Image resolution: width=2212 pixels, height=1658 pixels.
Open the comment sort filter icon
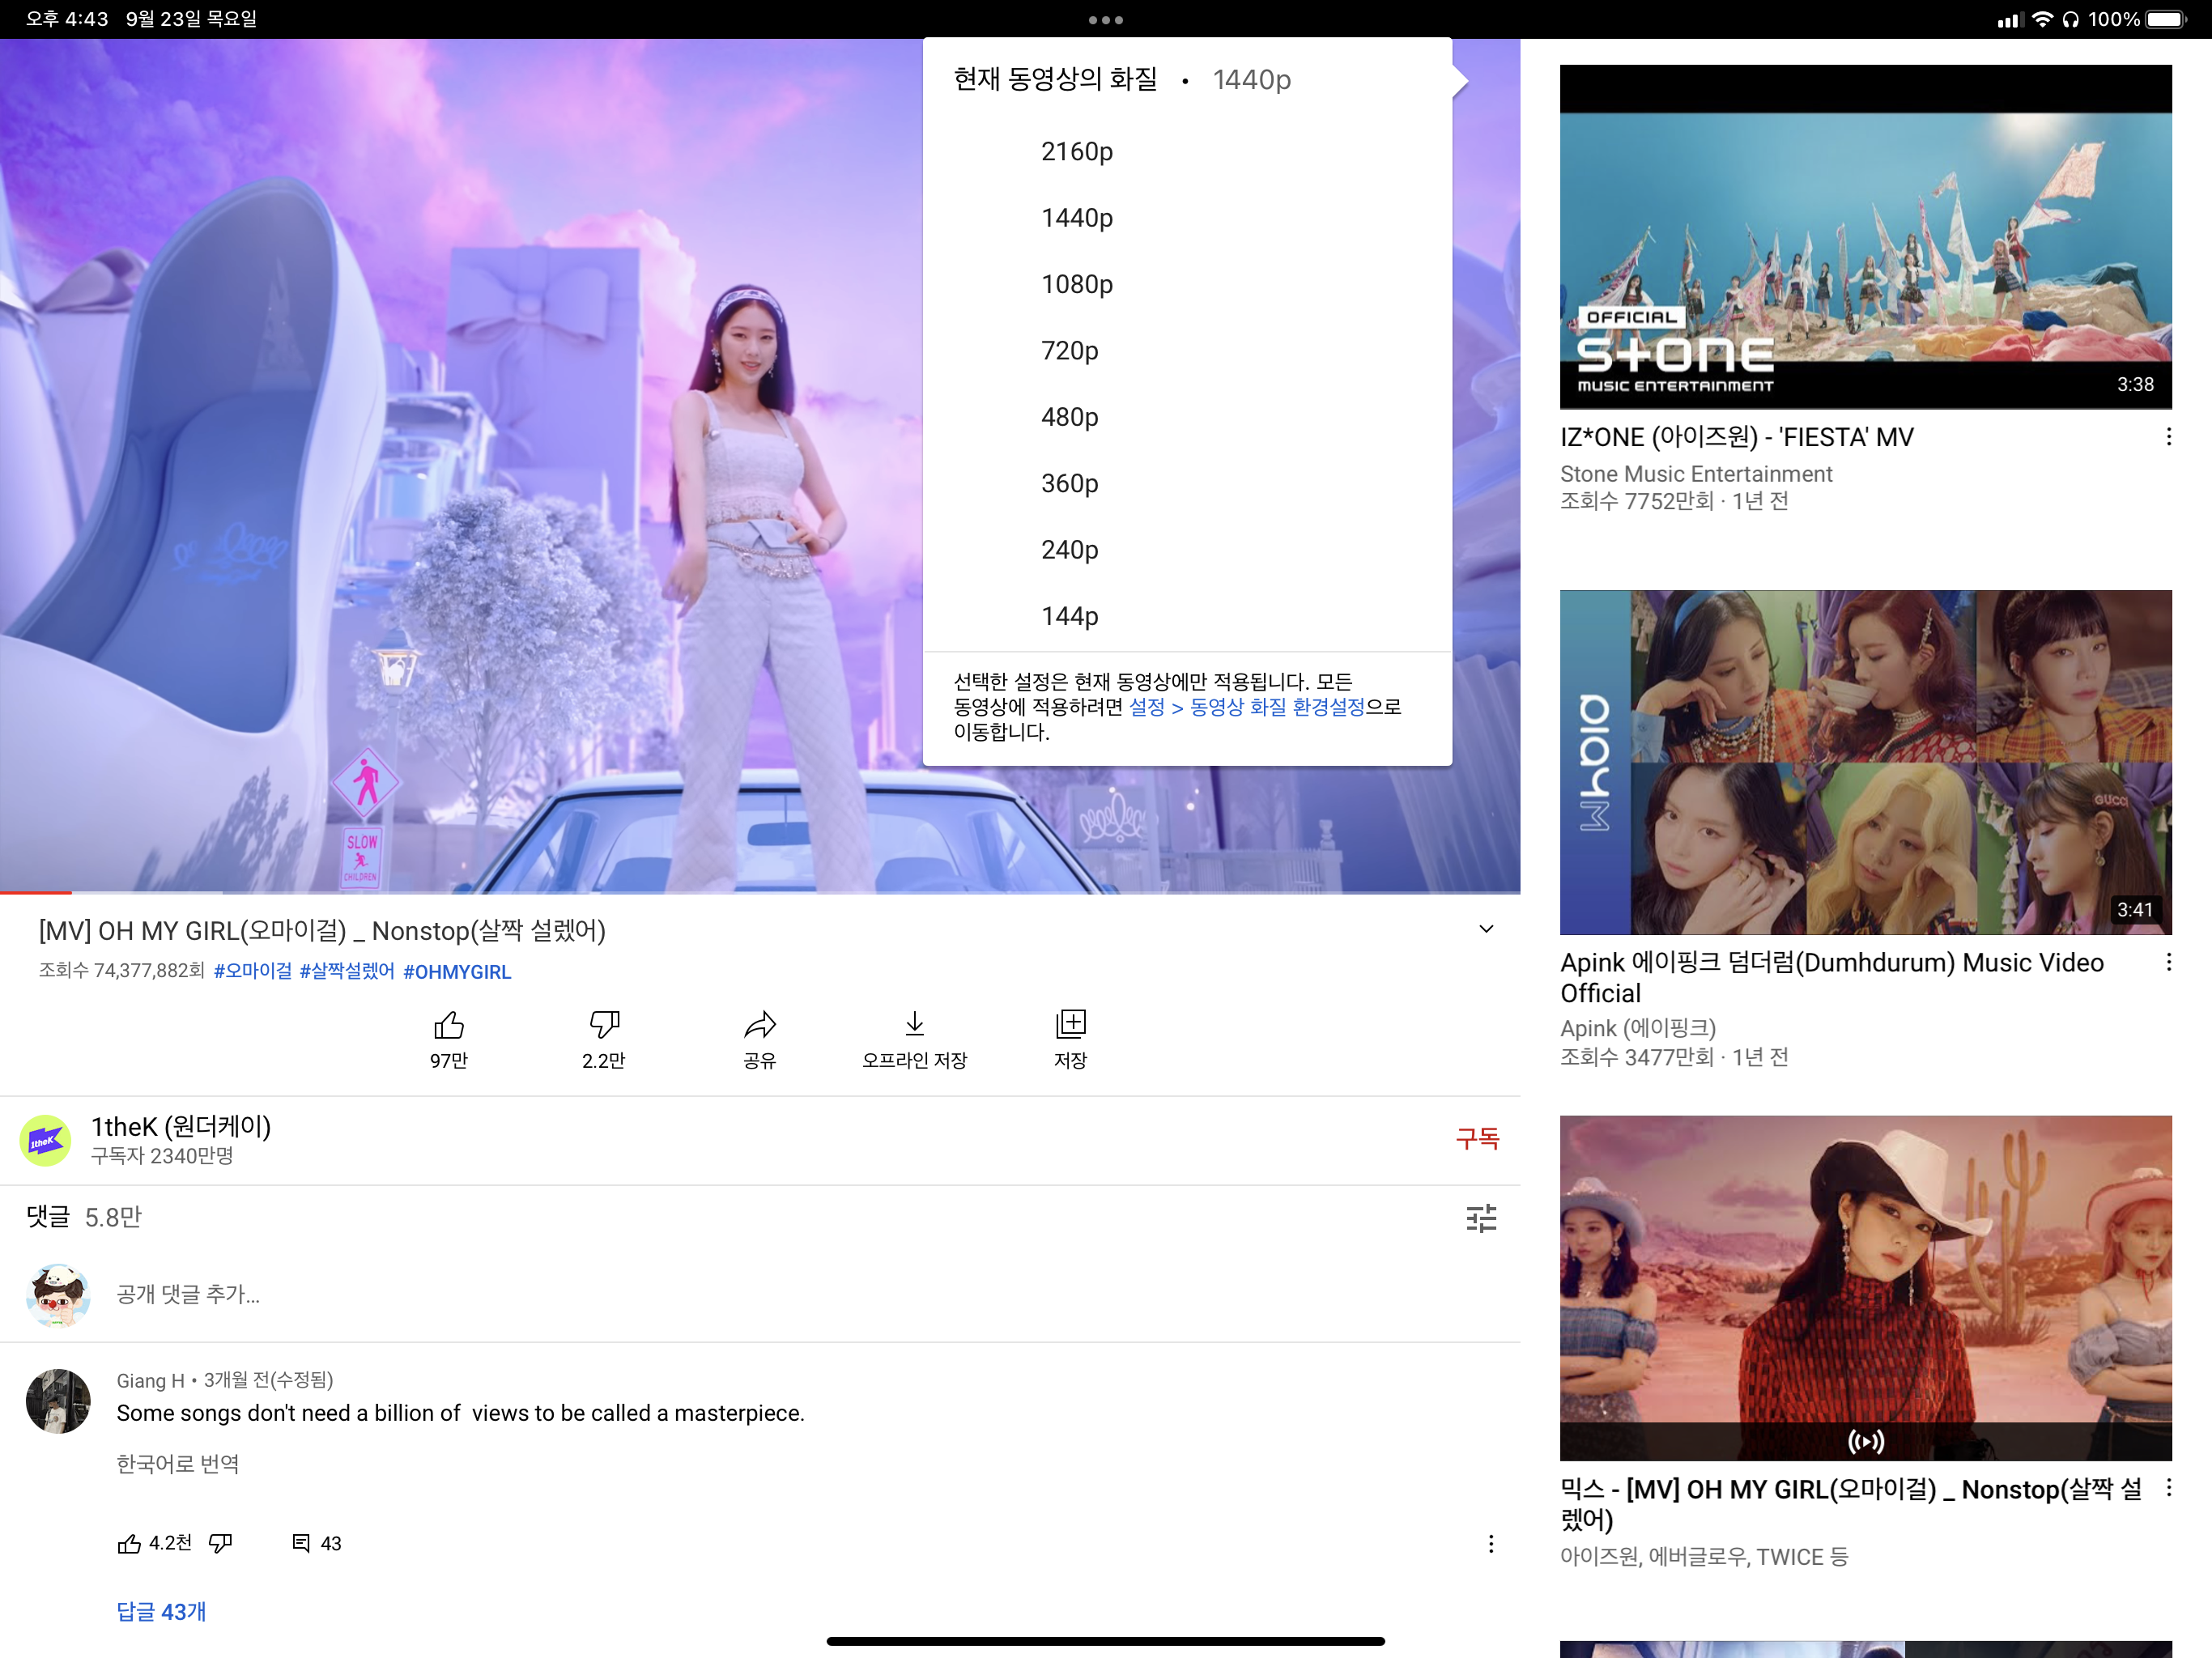1481,1218
